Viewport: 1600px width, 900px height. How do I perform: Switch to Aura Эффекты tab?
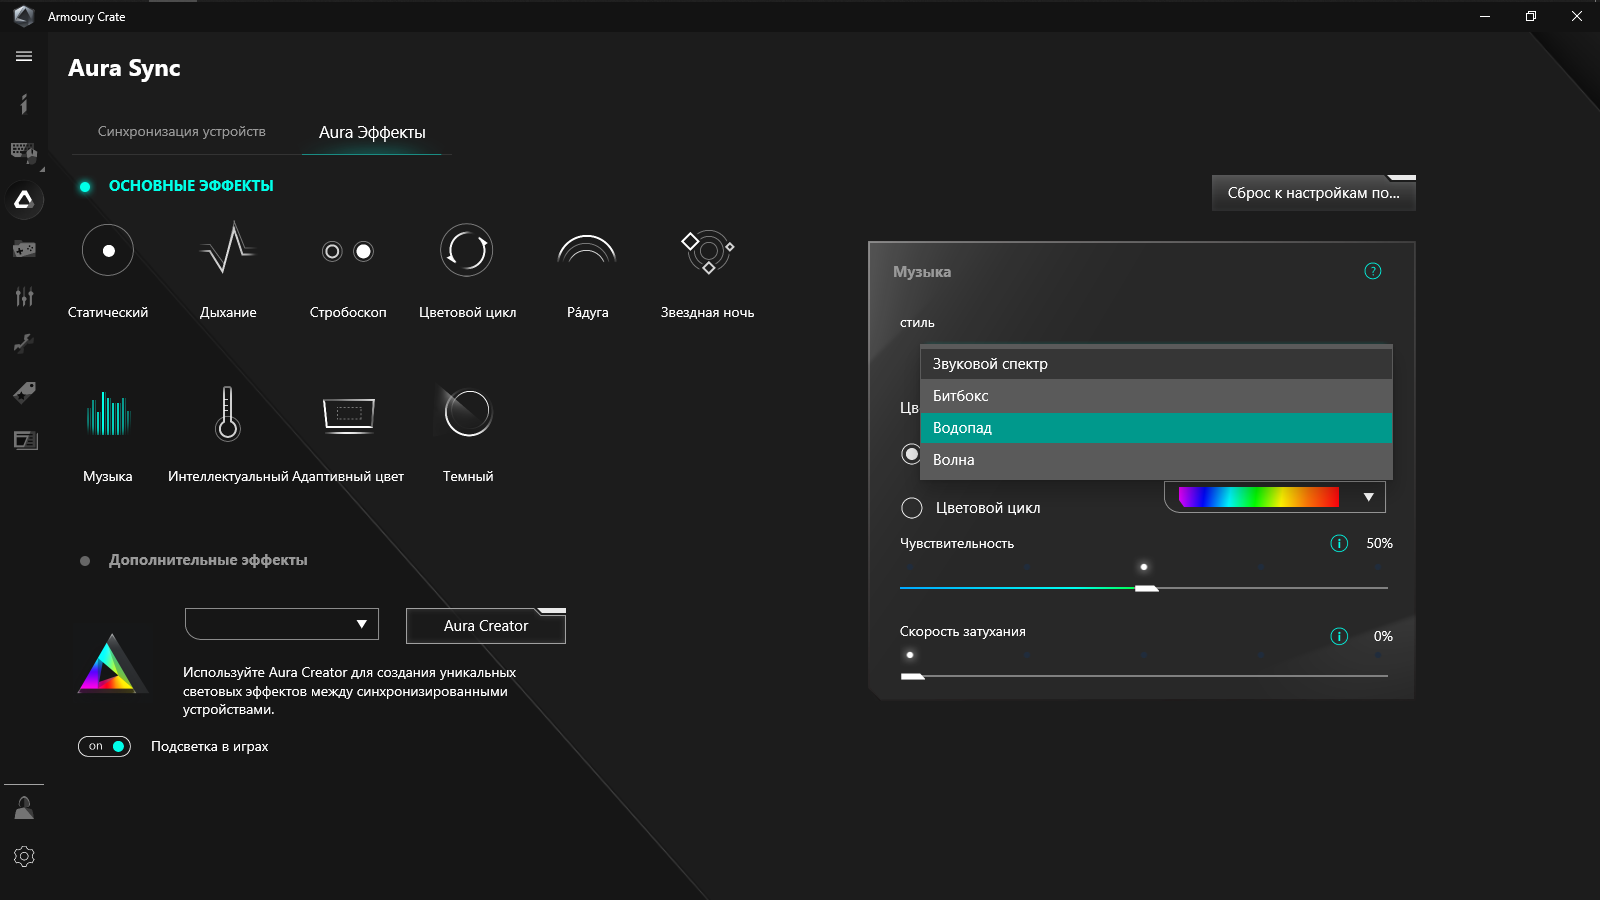[372, 132]
